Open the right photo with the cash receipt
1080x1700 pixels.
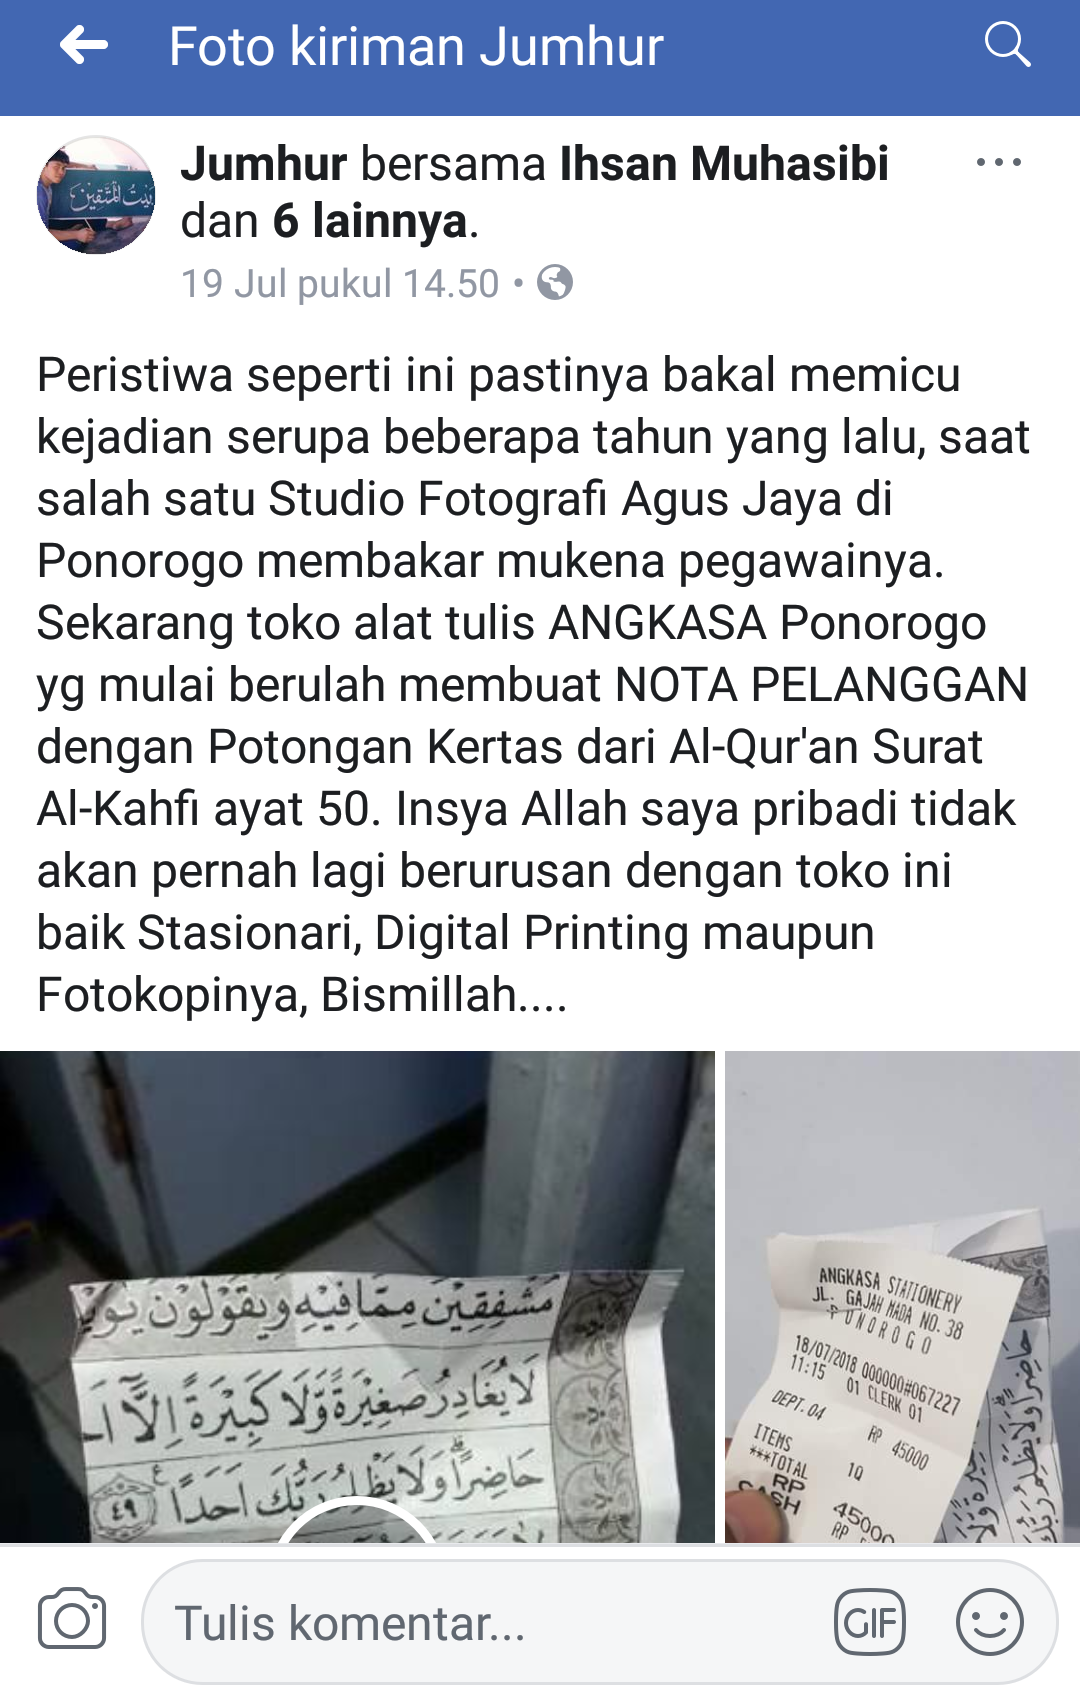[x=902, y=1296]
